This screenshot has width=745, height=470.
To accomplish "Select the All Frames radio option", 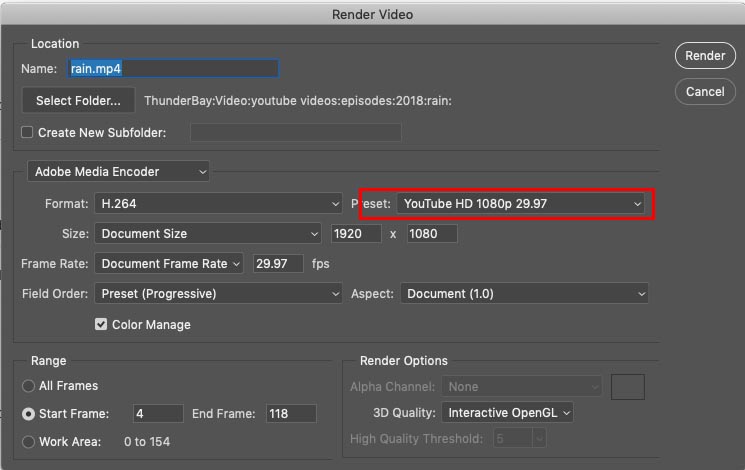I will tap(29, 386).
